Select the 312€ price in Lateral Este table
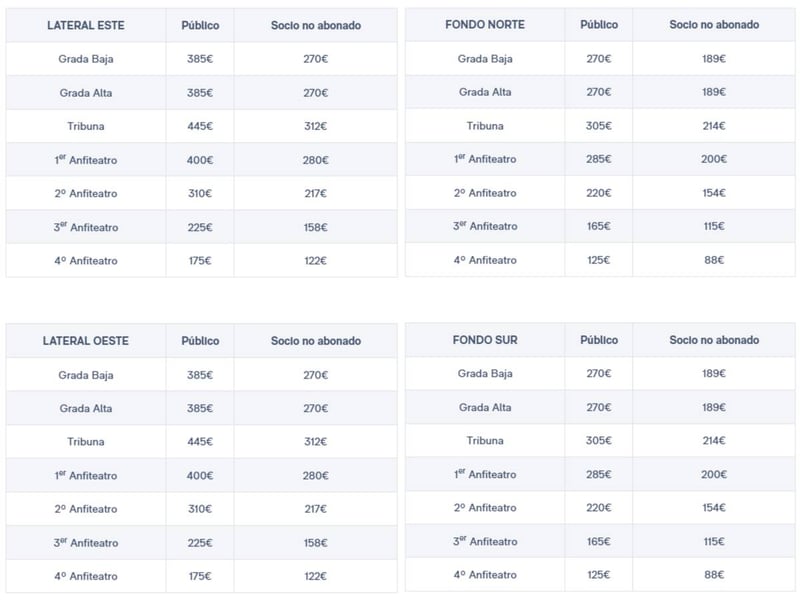 click(x=315, y=126)
